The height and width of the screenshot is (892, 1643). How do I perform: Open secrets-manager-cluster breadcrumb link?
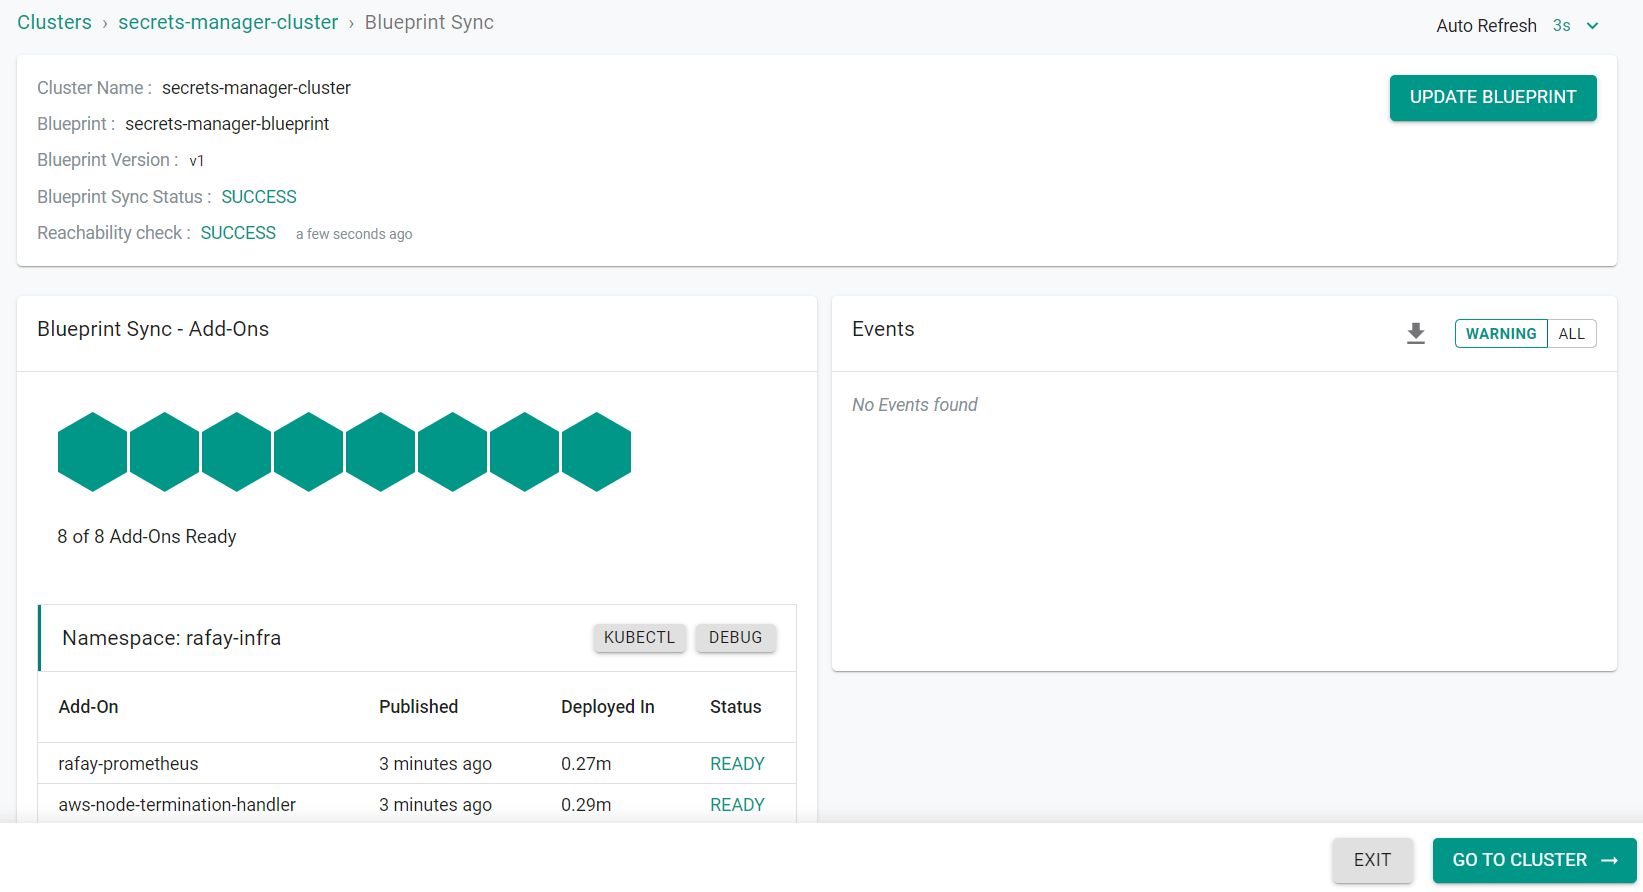pos(228,22)
